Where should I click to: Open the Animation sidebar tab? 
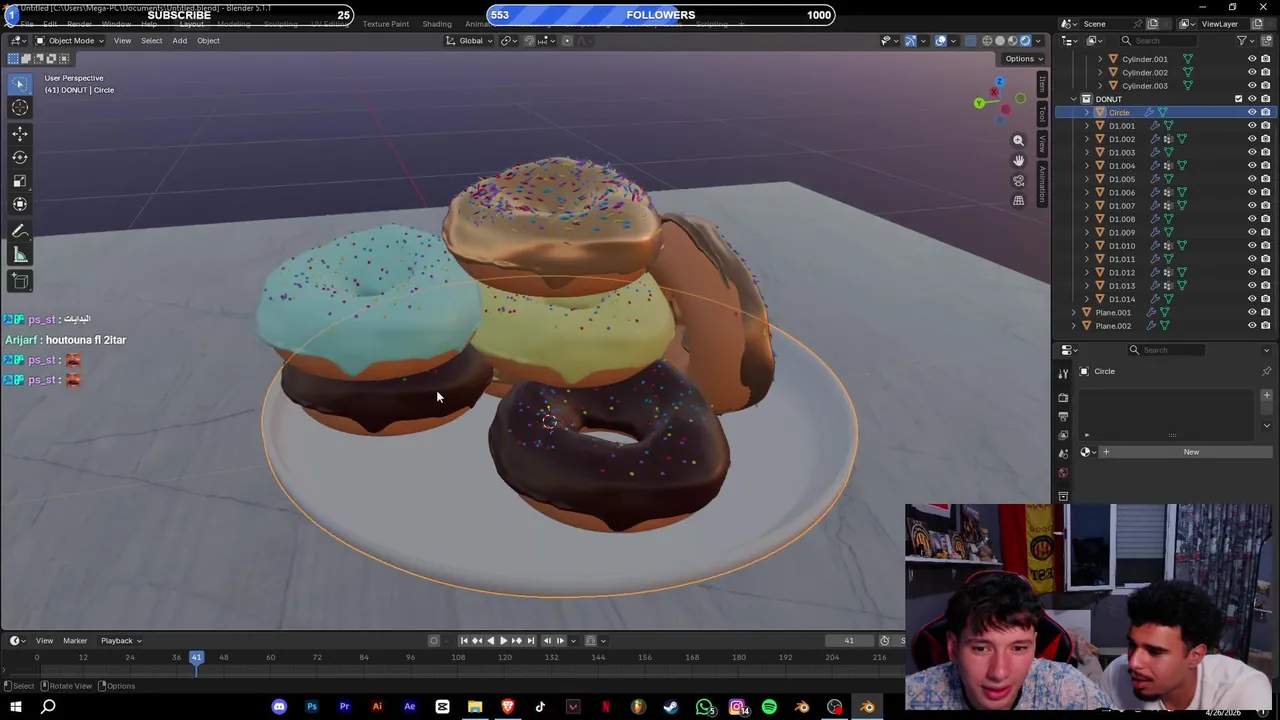click(1042, 184)
